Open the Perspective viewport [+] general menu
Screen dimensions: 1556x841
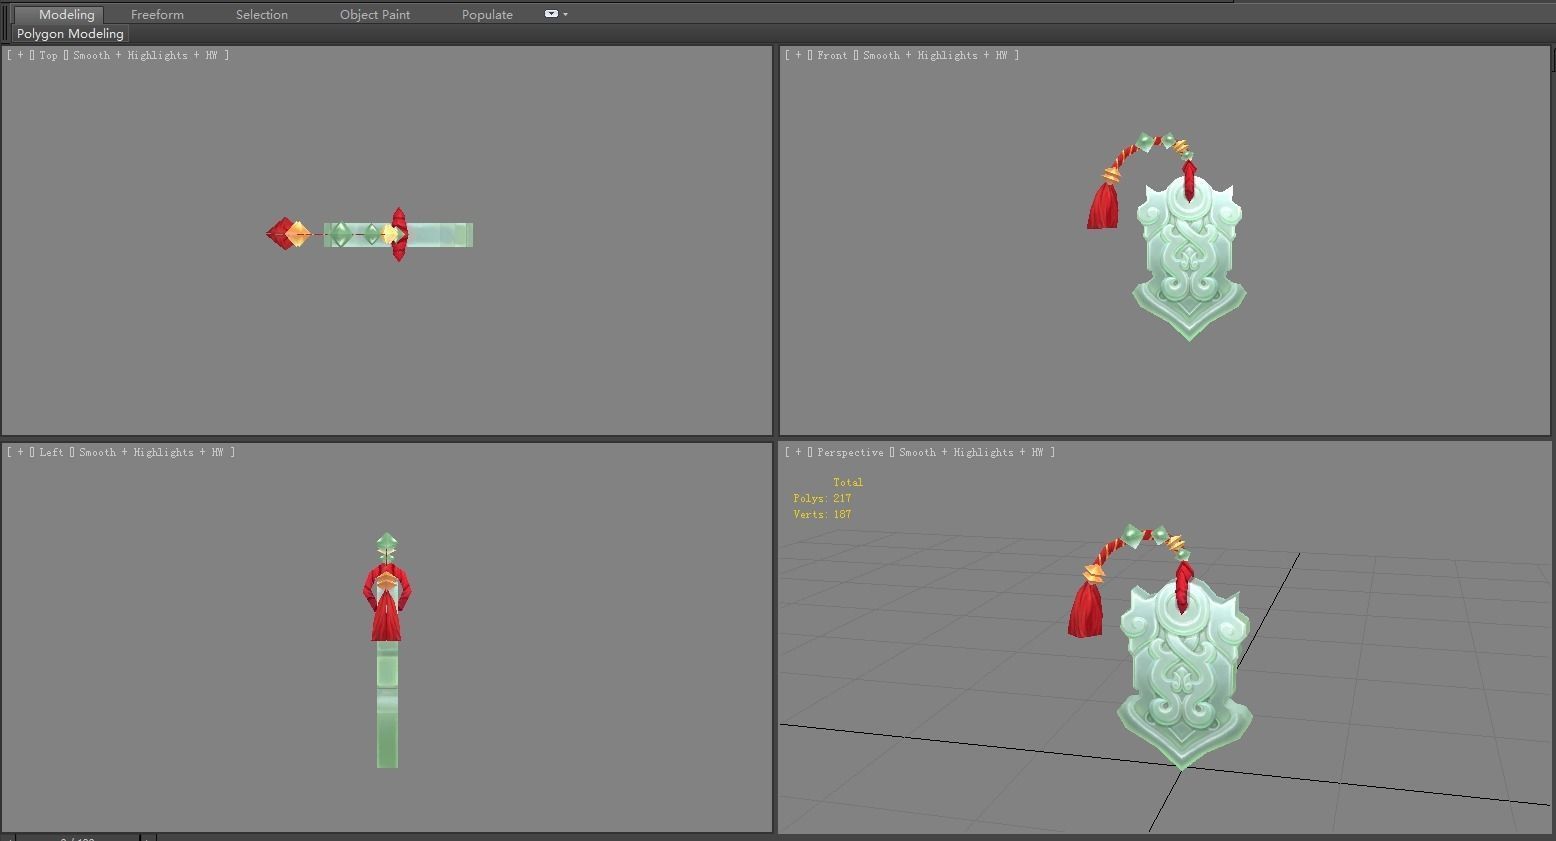(798, 452)
